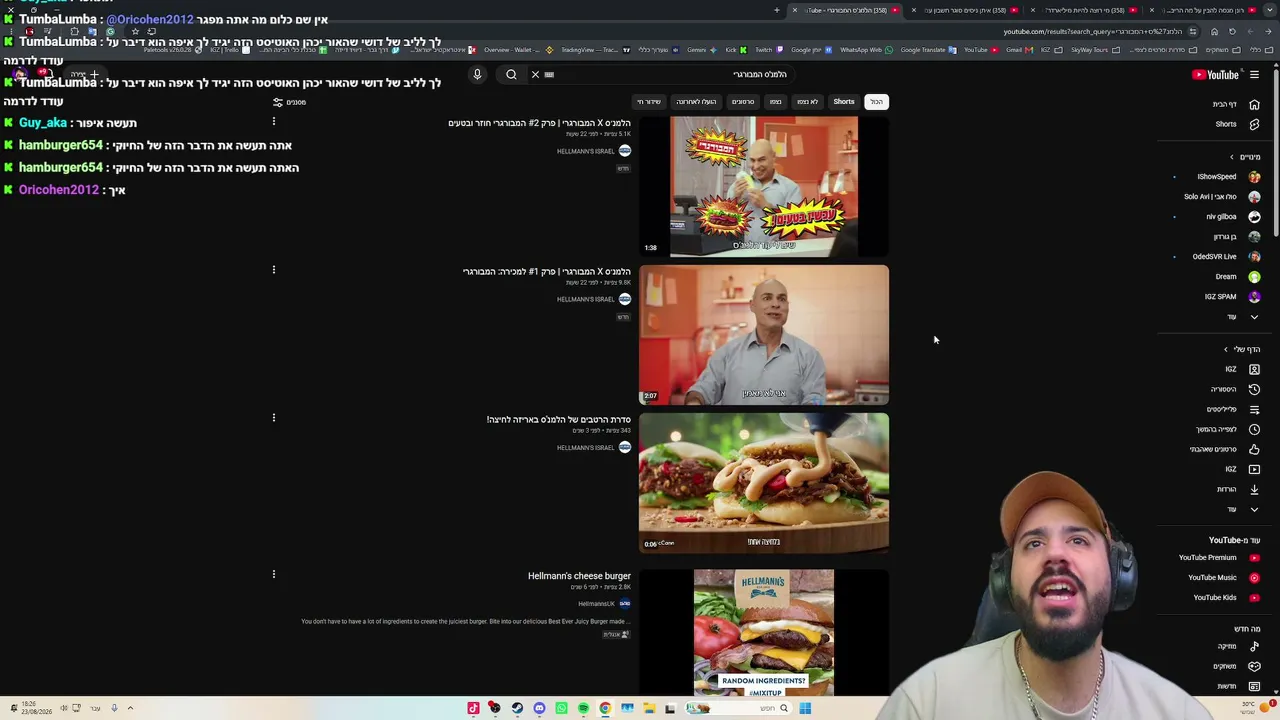Open the episode #2 burger video thumbnail
Viewport: 1280px width, 720px height.
coord(764,186)
